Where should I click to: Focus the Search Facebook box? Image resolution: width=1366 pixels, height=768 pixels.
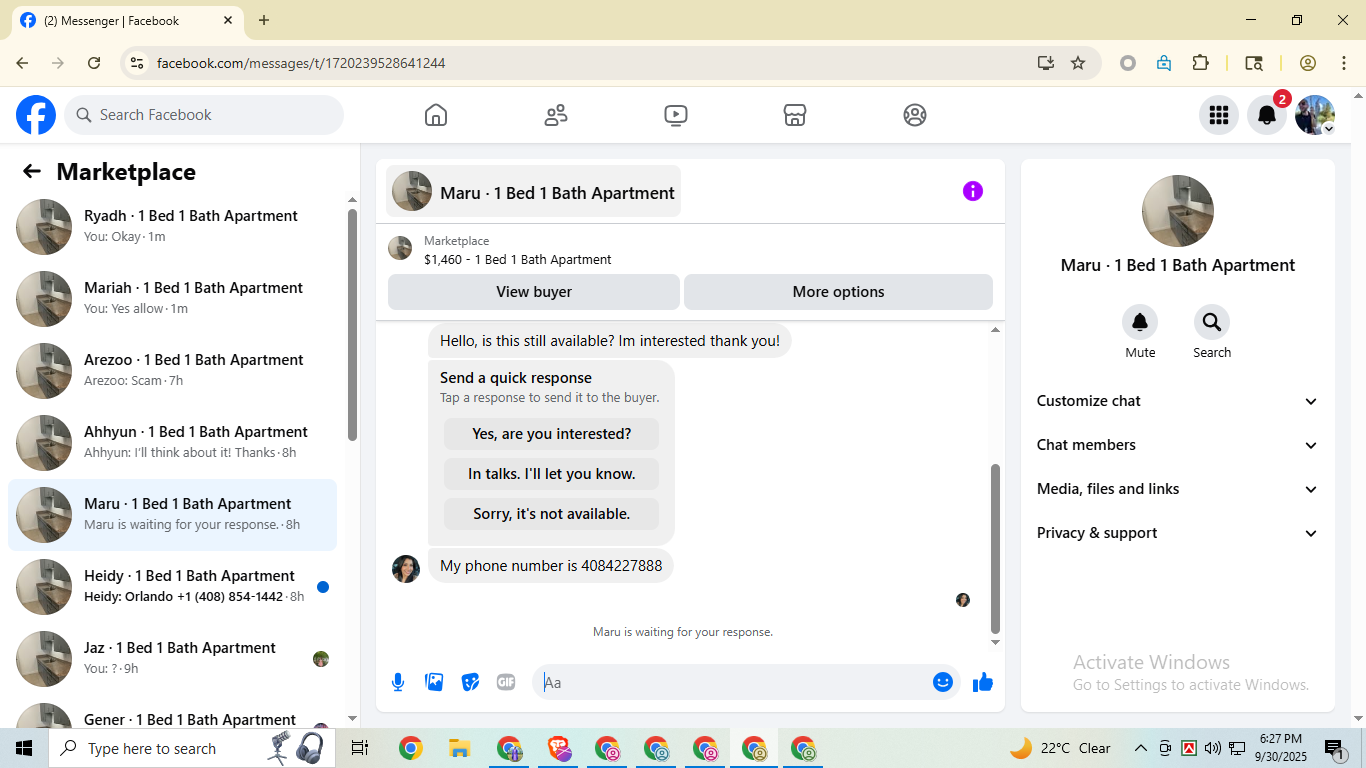click(x=204, y=115)
